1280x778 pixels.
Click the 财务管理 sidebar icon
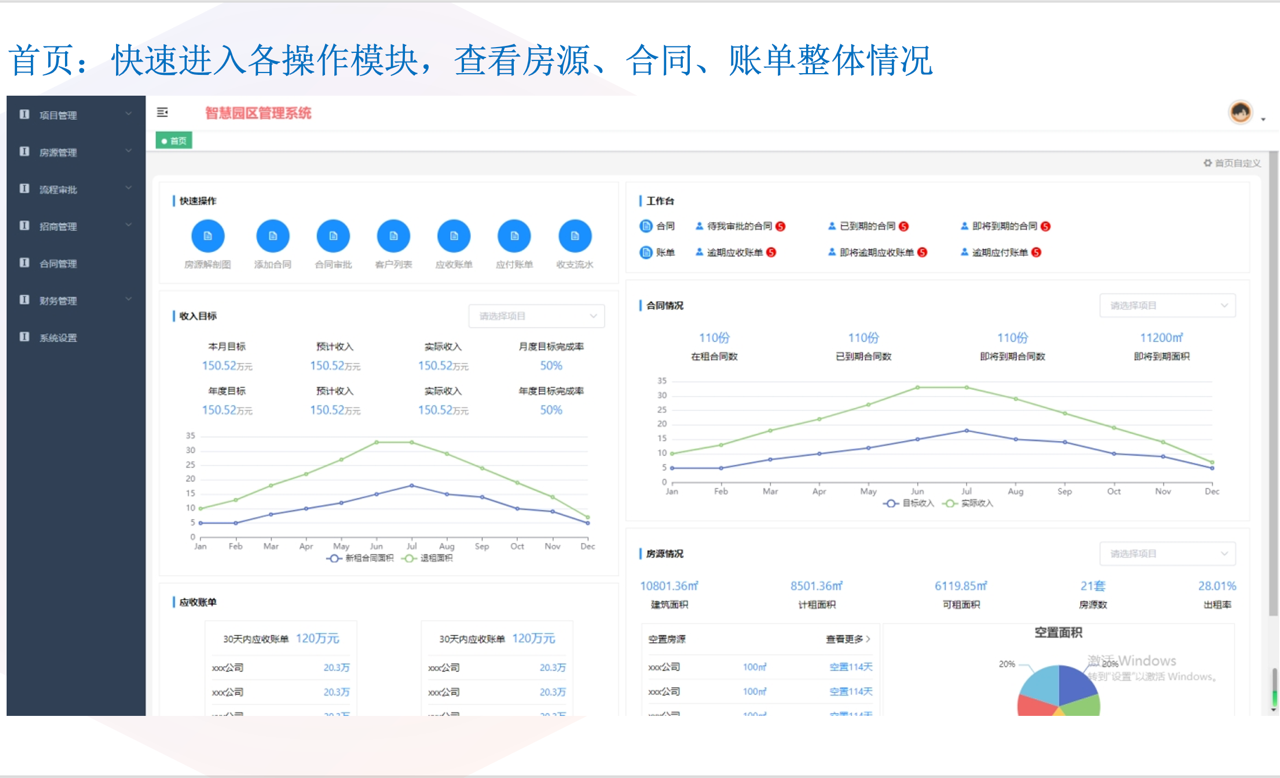click(24, 300)
